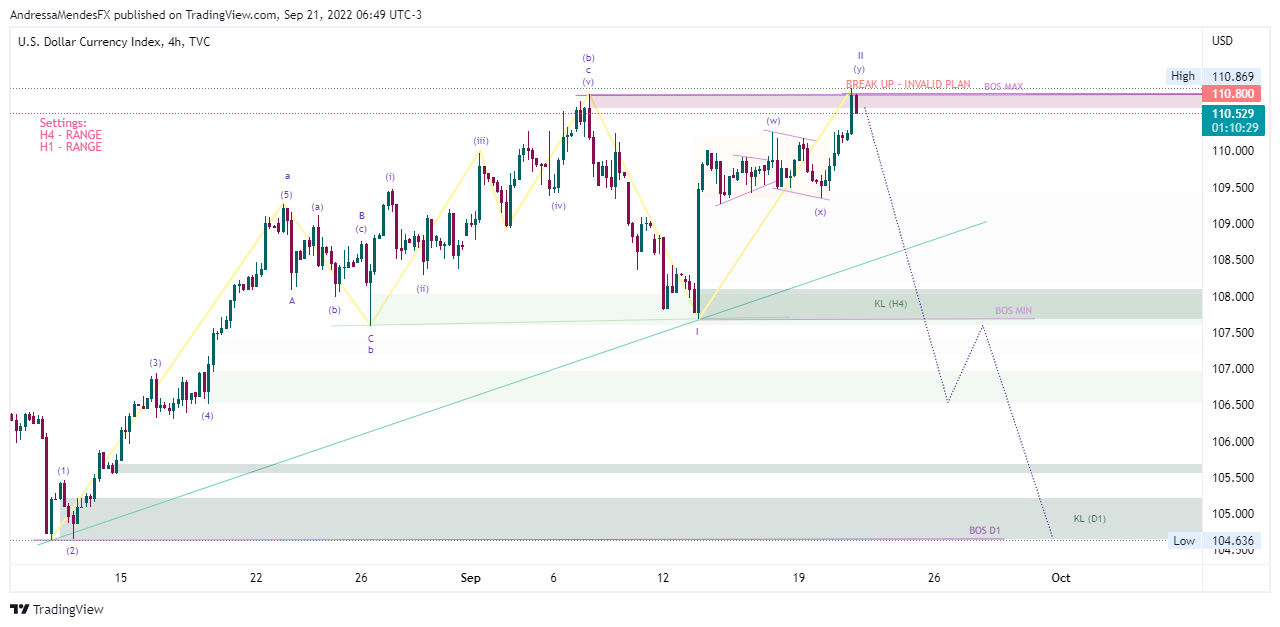The height and width of the screenshot is (627, 1280).
Task: Click the 108.500 price axis value
Action: coord(1233,260)
